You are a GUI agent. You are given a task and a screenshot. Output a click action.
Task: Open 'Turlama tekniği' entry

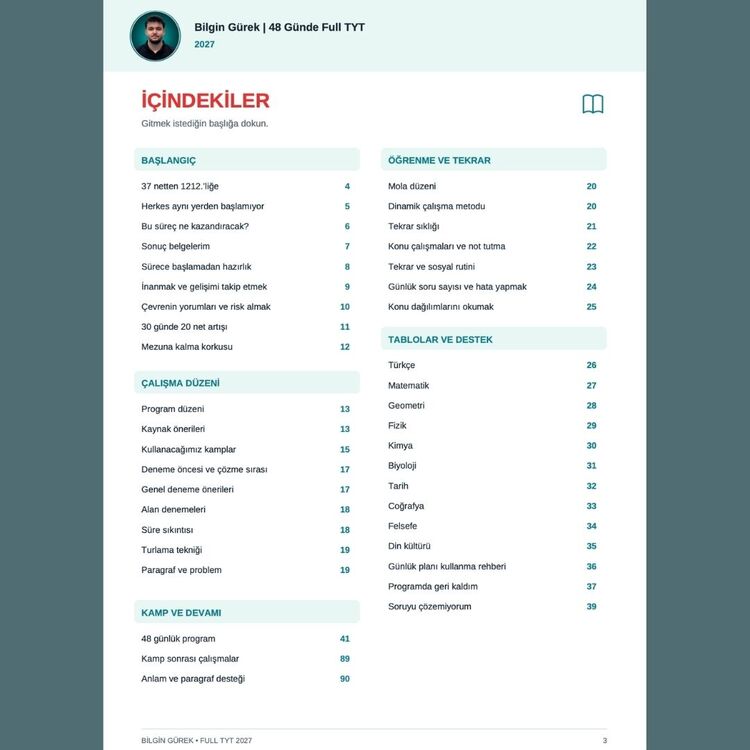(x=246, y=550)
